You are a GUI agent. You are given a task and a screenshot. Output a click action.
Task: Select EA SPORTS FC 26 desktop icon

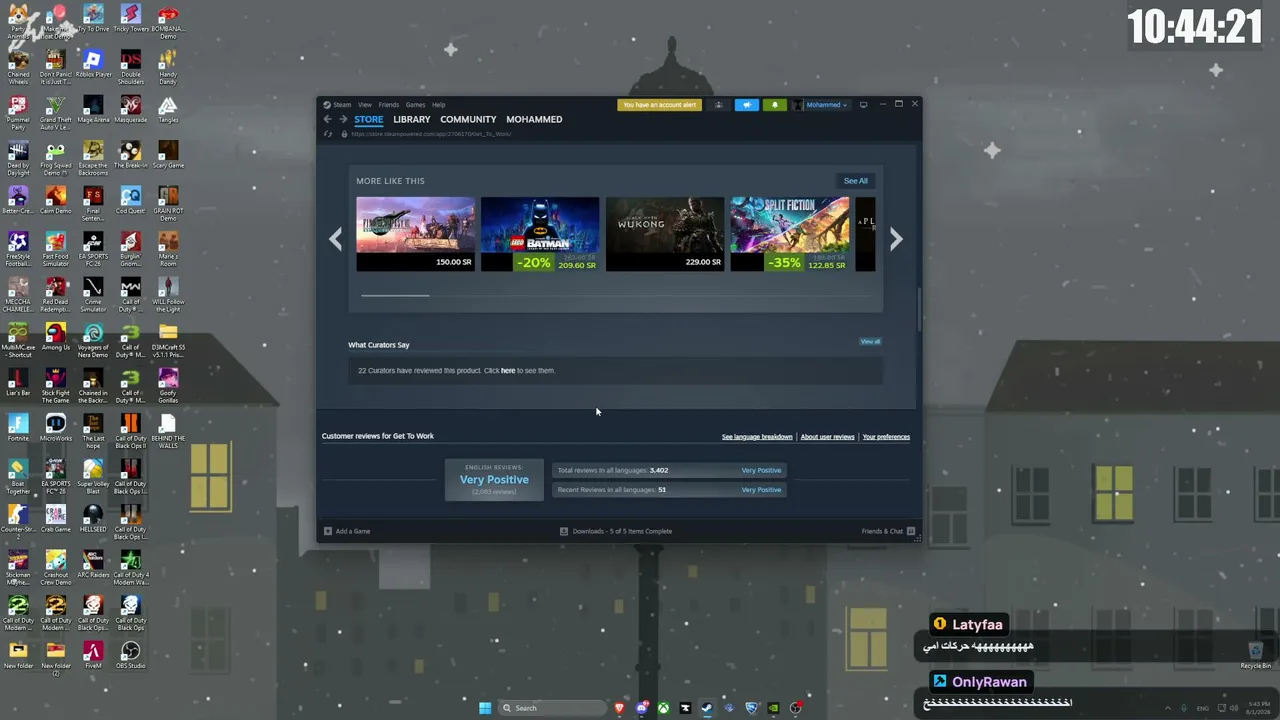pos(93,247)
